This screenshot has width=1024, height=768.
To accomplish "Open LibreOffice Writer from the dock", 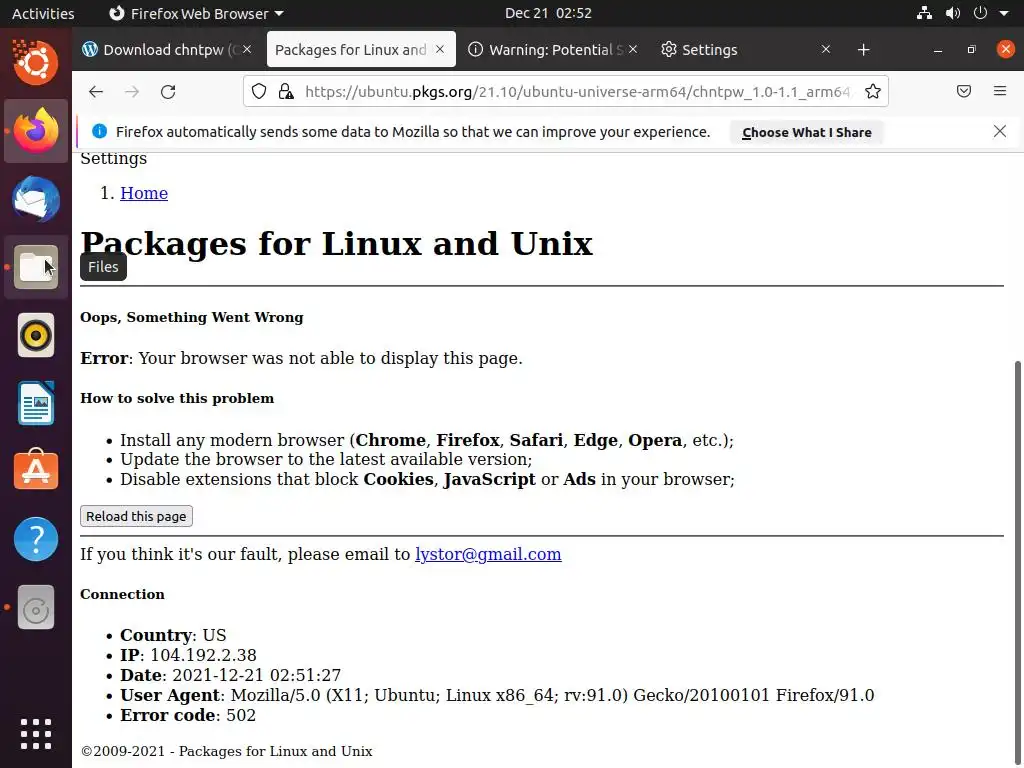I will click(36, 403).
